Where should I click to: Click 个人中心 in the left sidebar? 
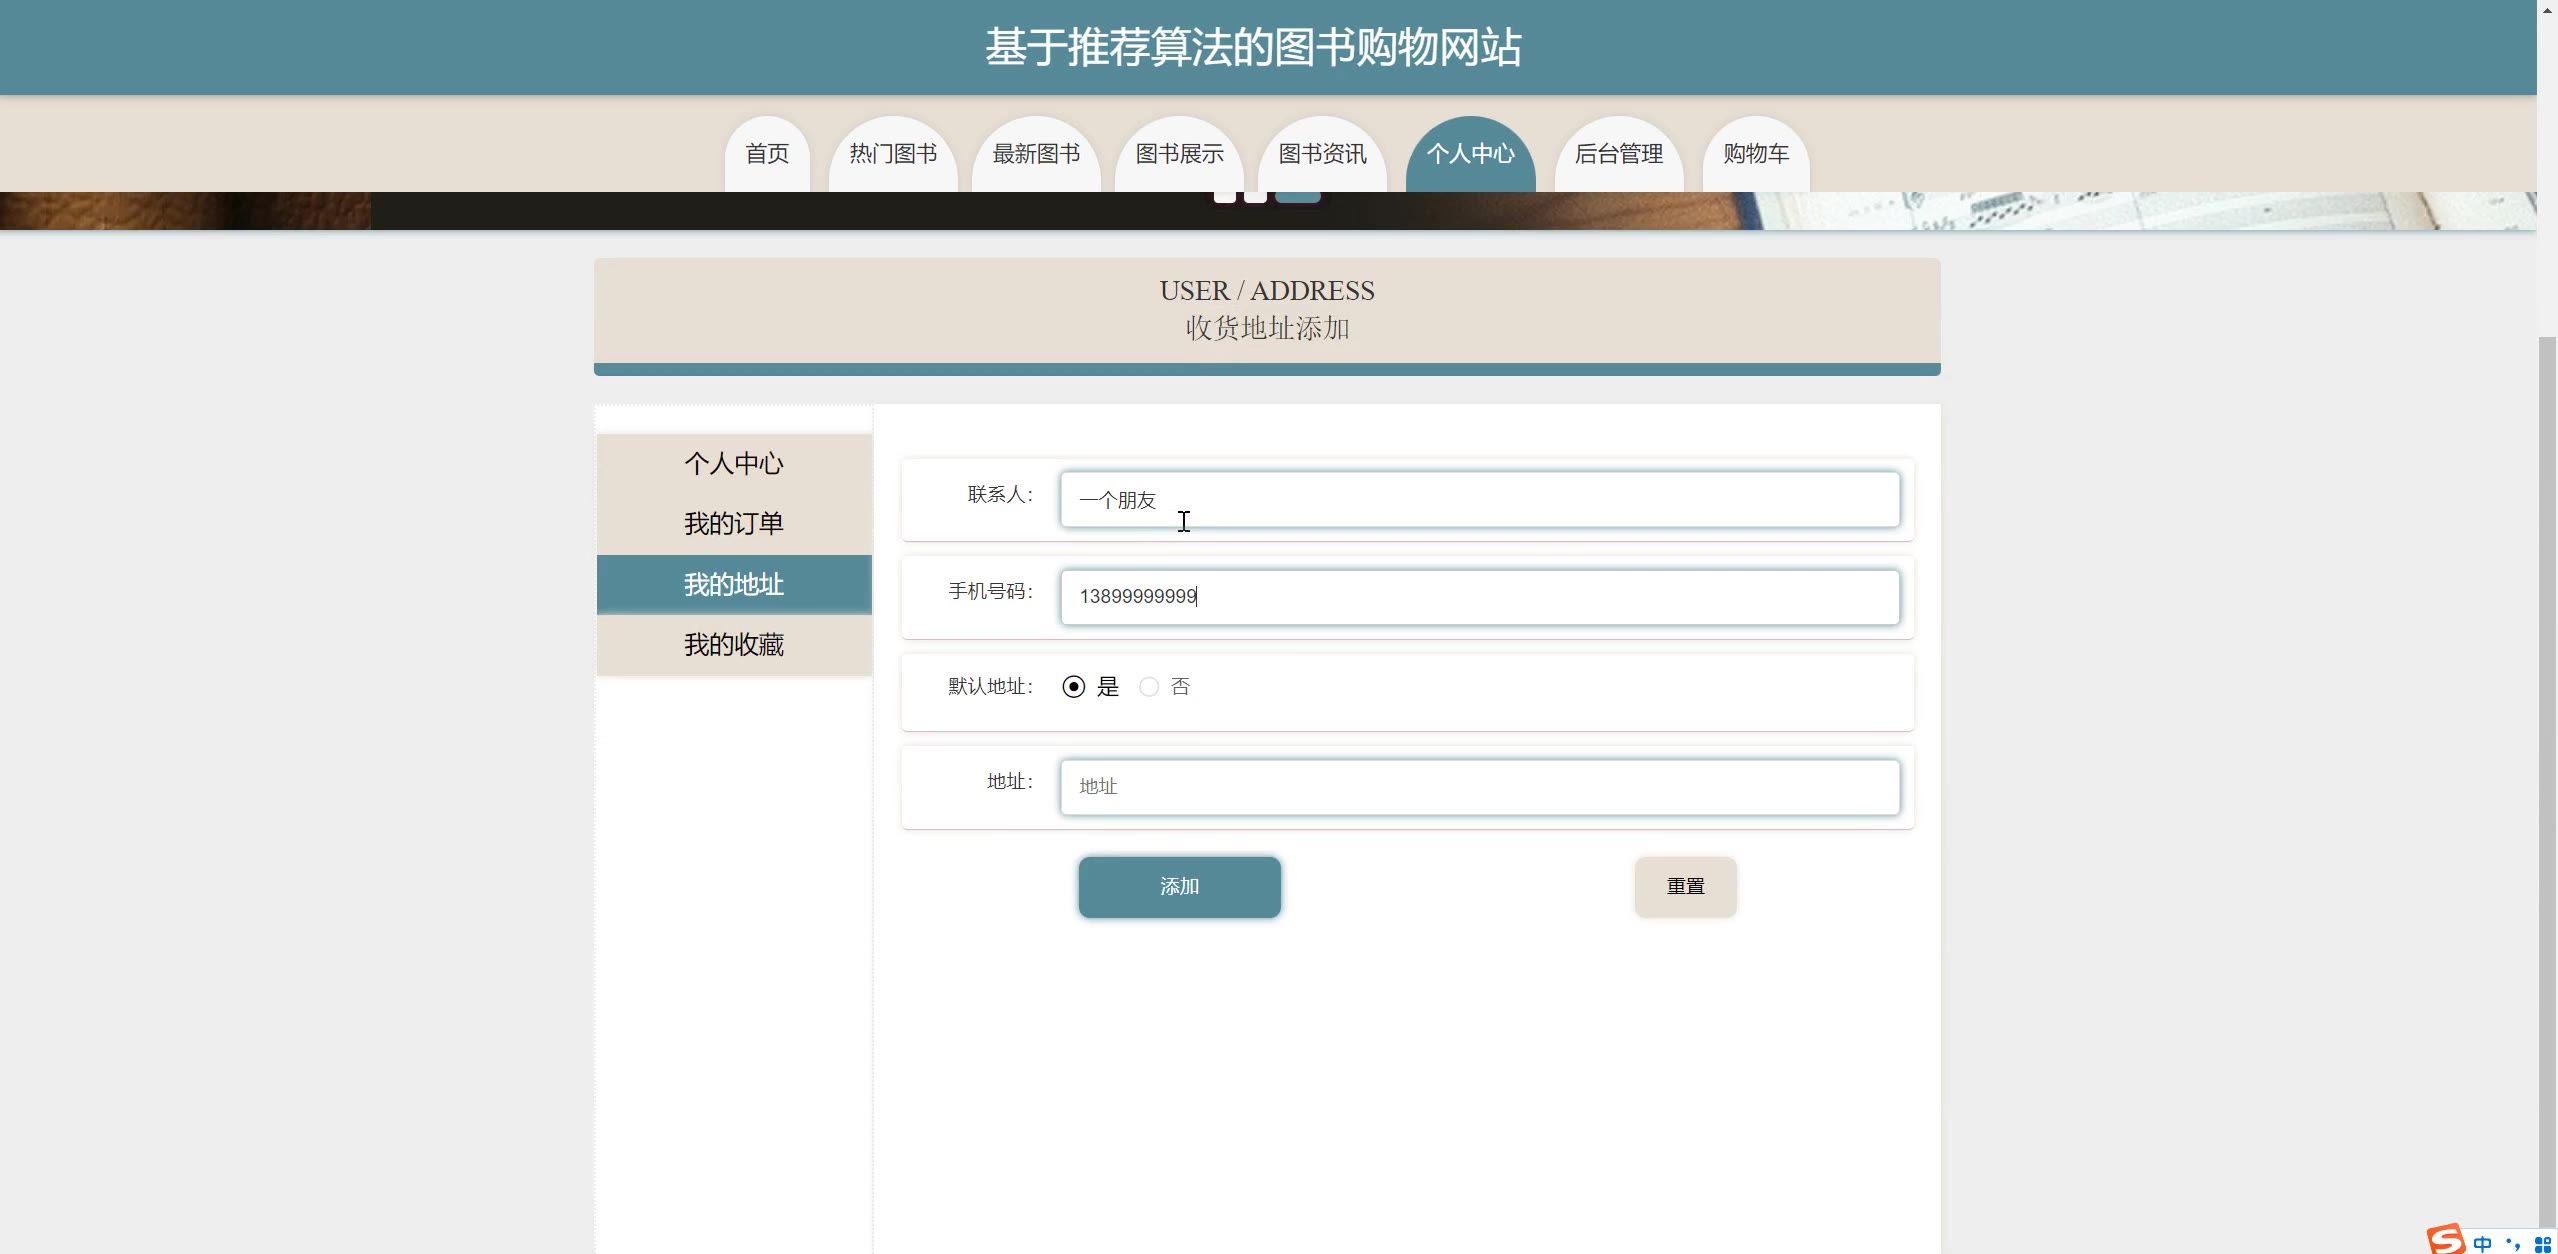(734, 464)
